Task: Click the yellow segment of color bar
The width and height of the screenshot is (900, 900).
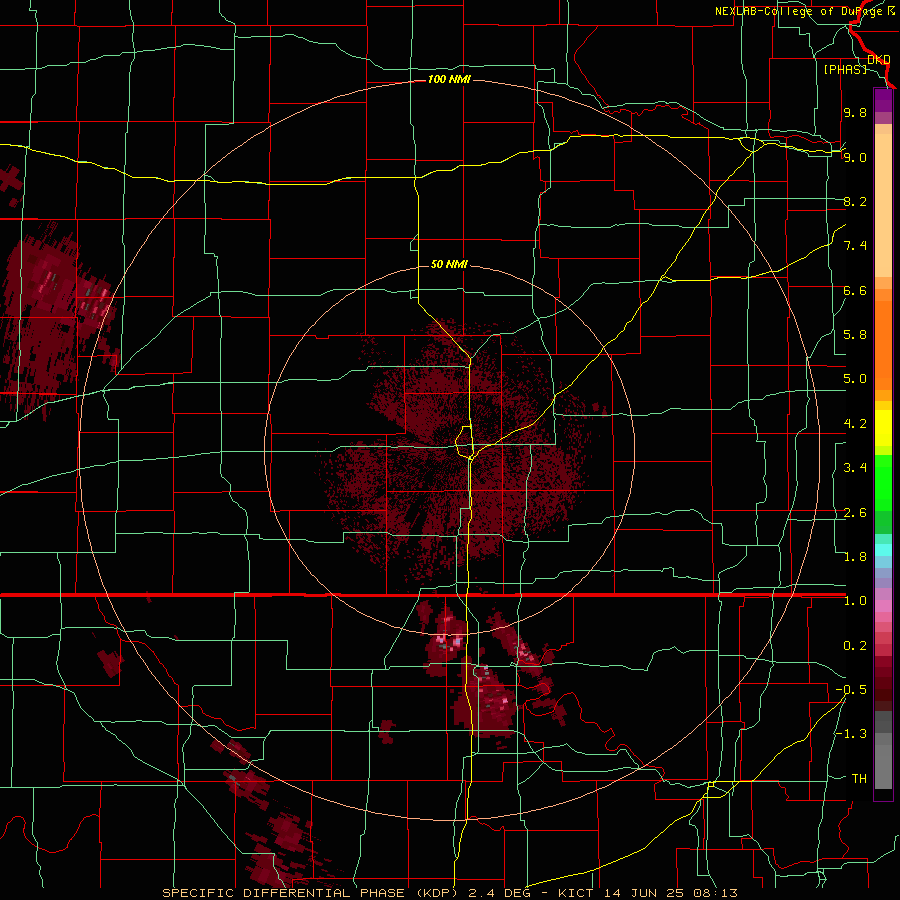Action: point(883,428)
